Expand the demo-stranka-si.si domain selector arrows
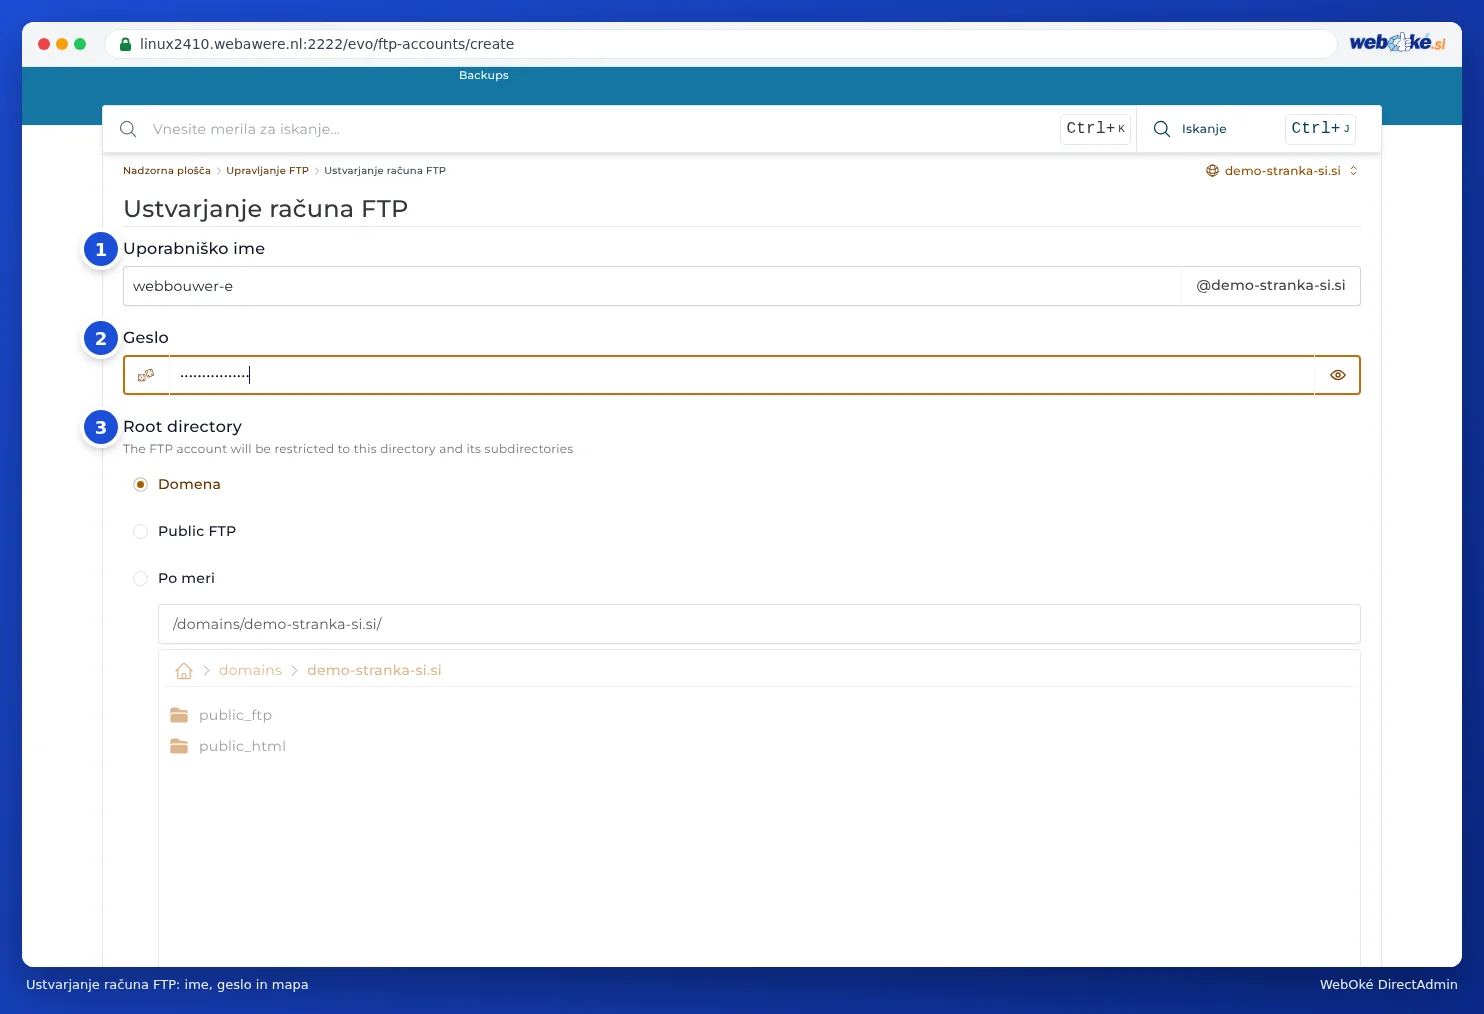1484x1014 pixels. click(1353, 171)
